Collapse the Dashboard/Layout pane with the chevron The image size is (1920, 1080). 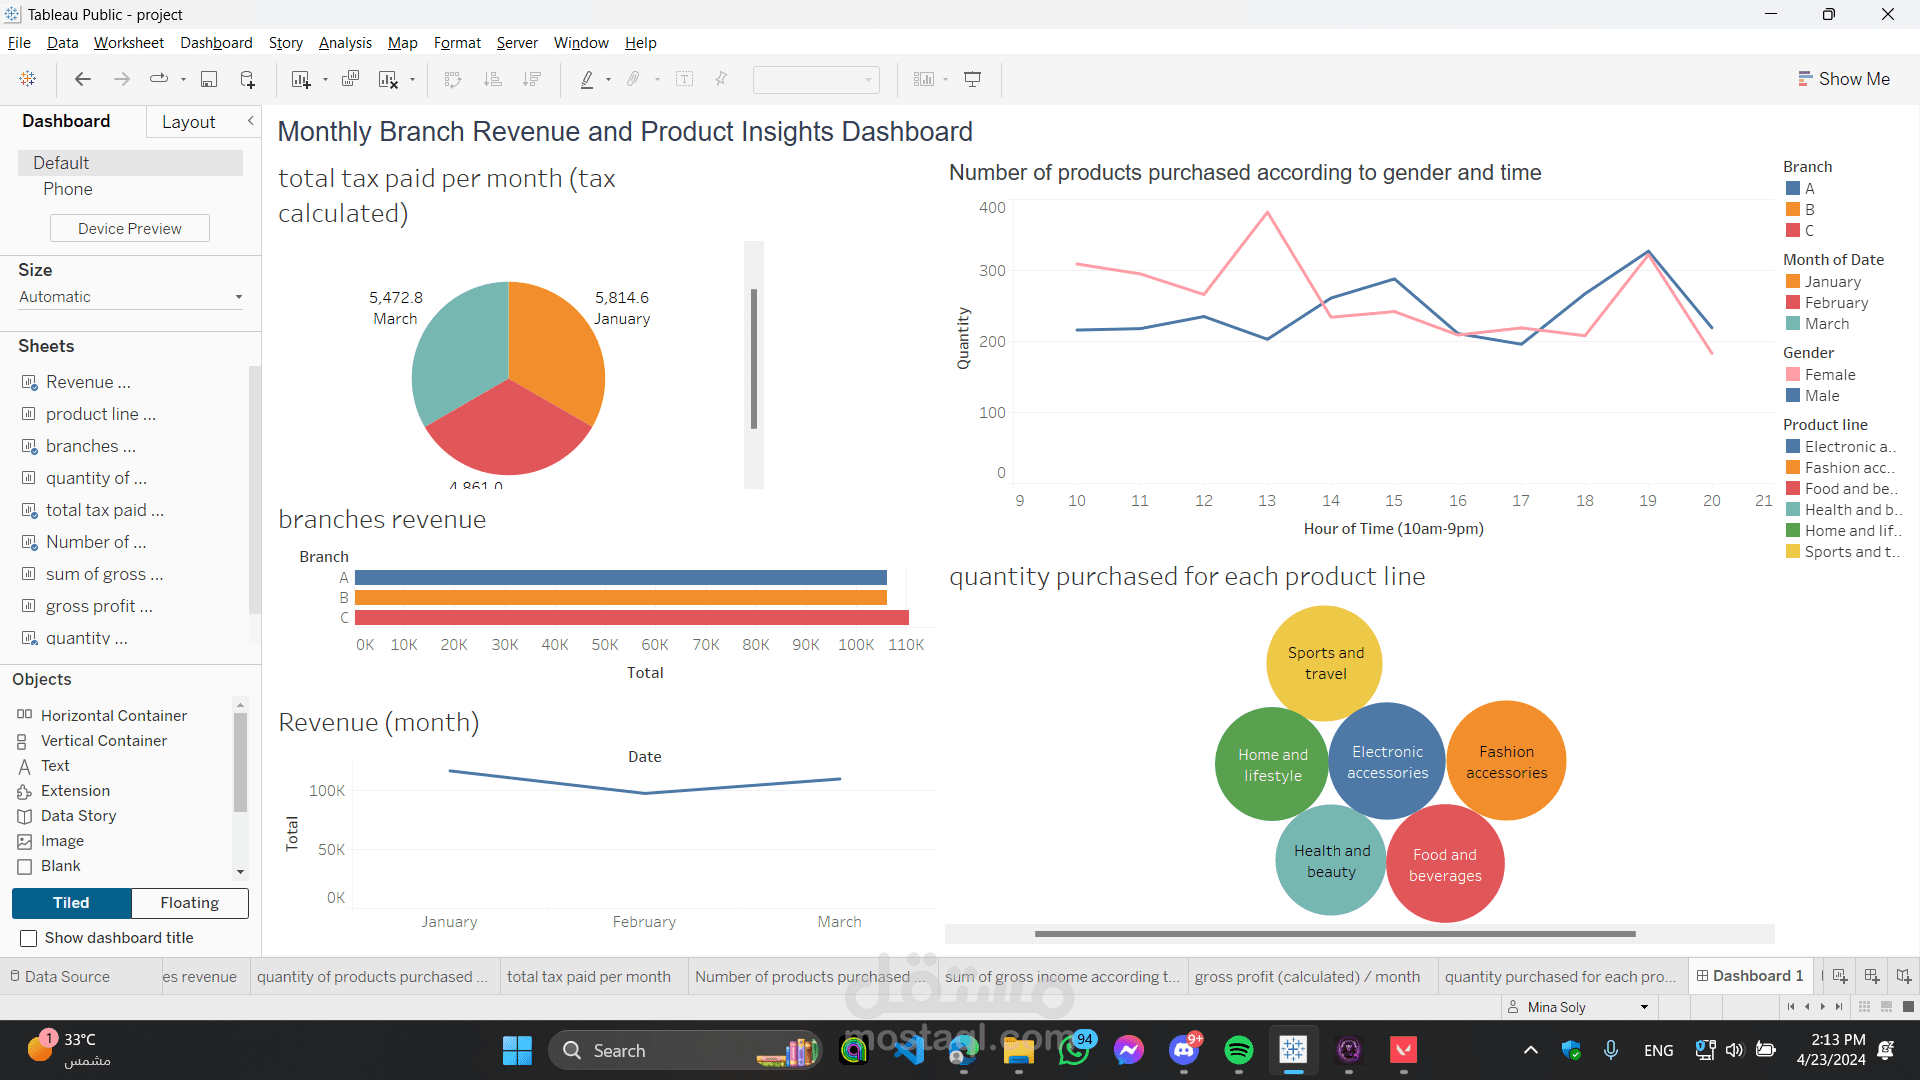(251, 120)
